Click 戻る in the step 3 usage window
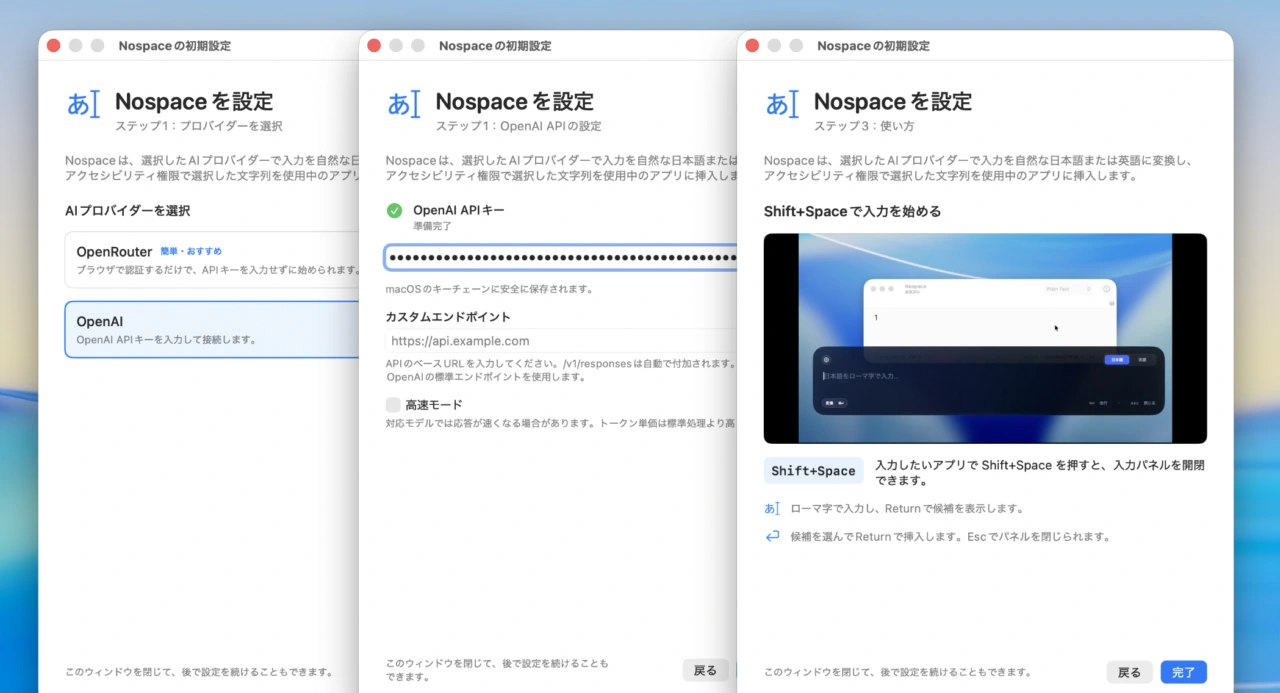This screenshot has width=1280, height=693. (1130, 672)
